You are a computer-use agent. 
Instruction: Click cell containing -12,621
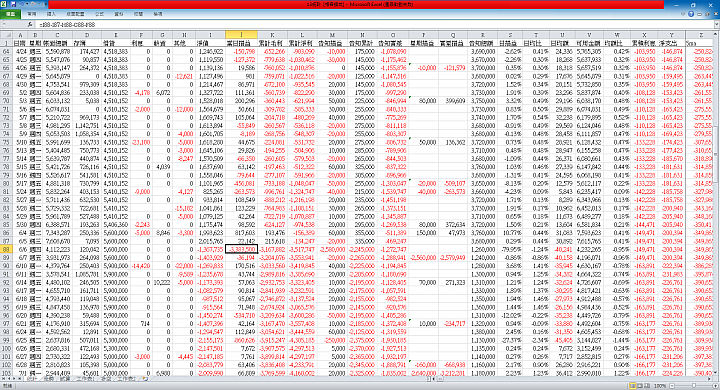(x=185, y=76)
